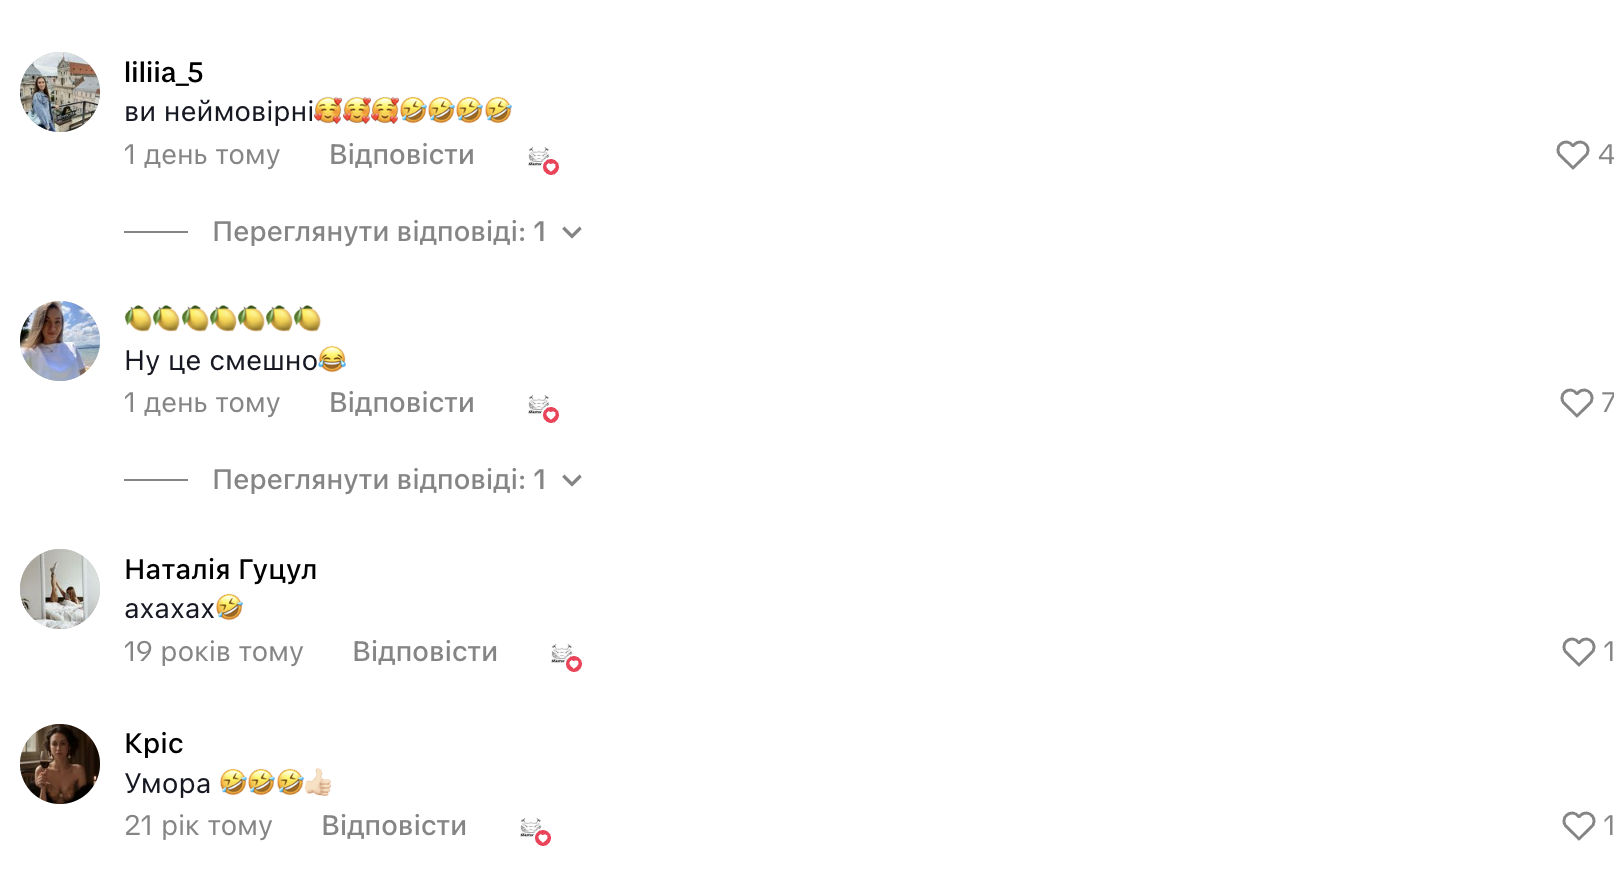Screen dimensions: 1614x888
Task: Like Наталія Гуцул's comment heart
Action: point(1578,652)
